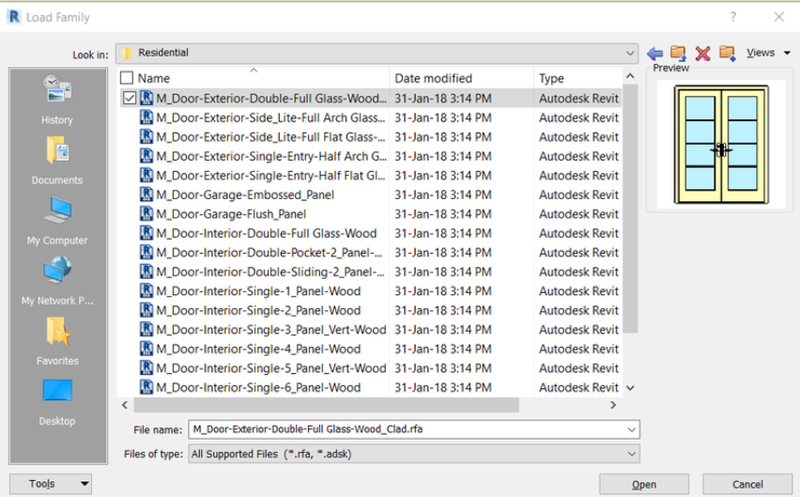The height and width of the screenshot is (497, 800).
Task: Open Favorites in the places sidebar
Action: pos(57,341)
